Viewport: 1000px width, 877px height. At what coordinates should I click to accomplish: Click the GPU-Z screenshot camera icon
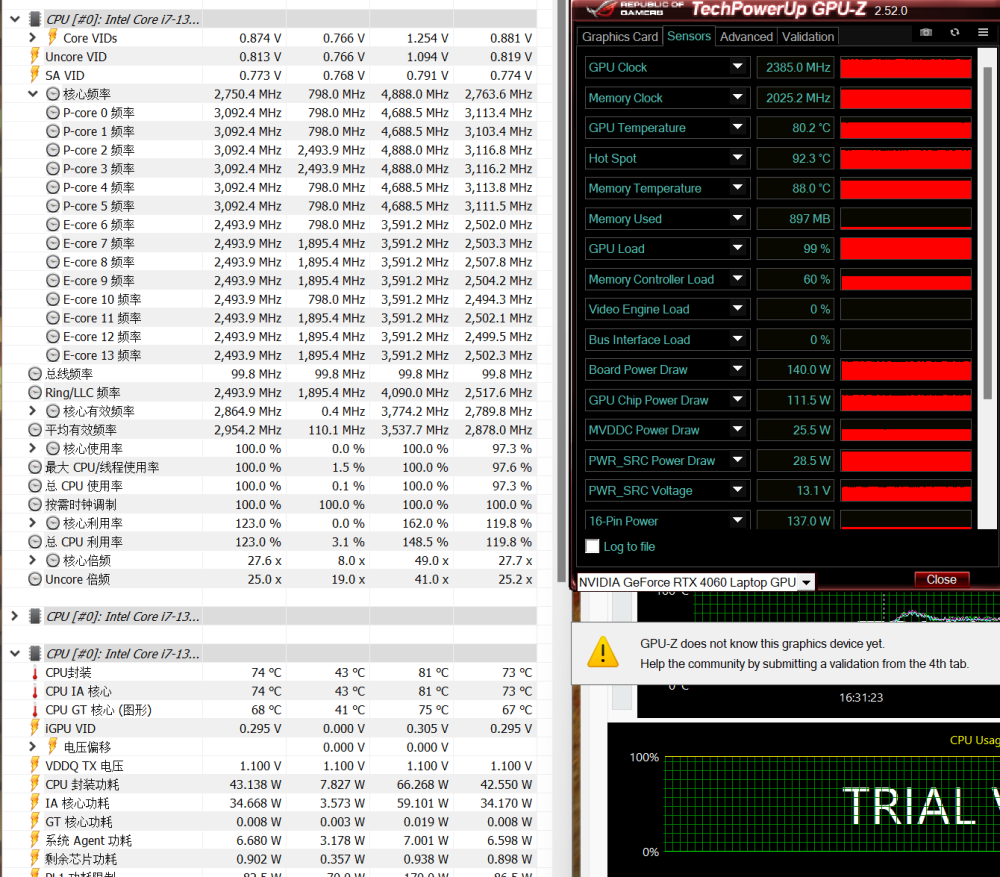point(926,32)
